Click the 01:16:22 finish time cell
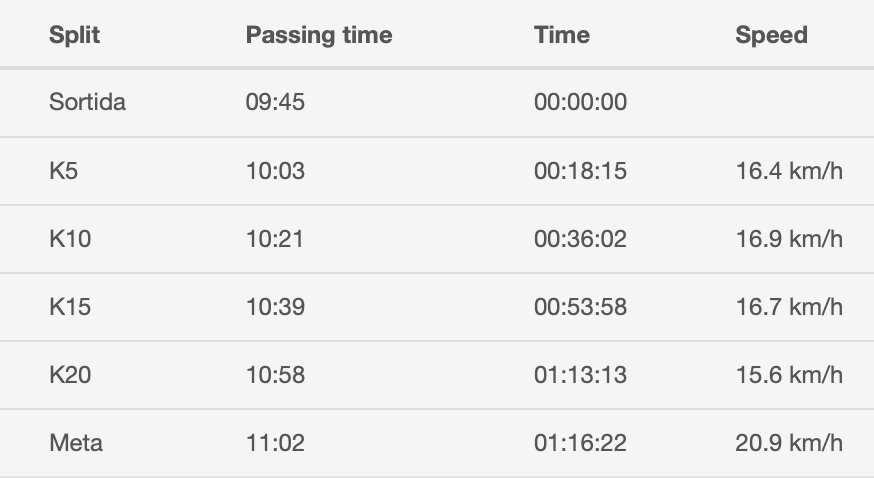Viewport: 874px width, 478px height. [580, 443]
